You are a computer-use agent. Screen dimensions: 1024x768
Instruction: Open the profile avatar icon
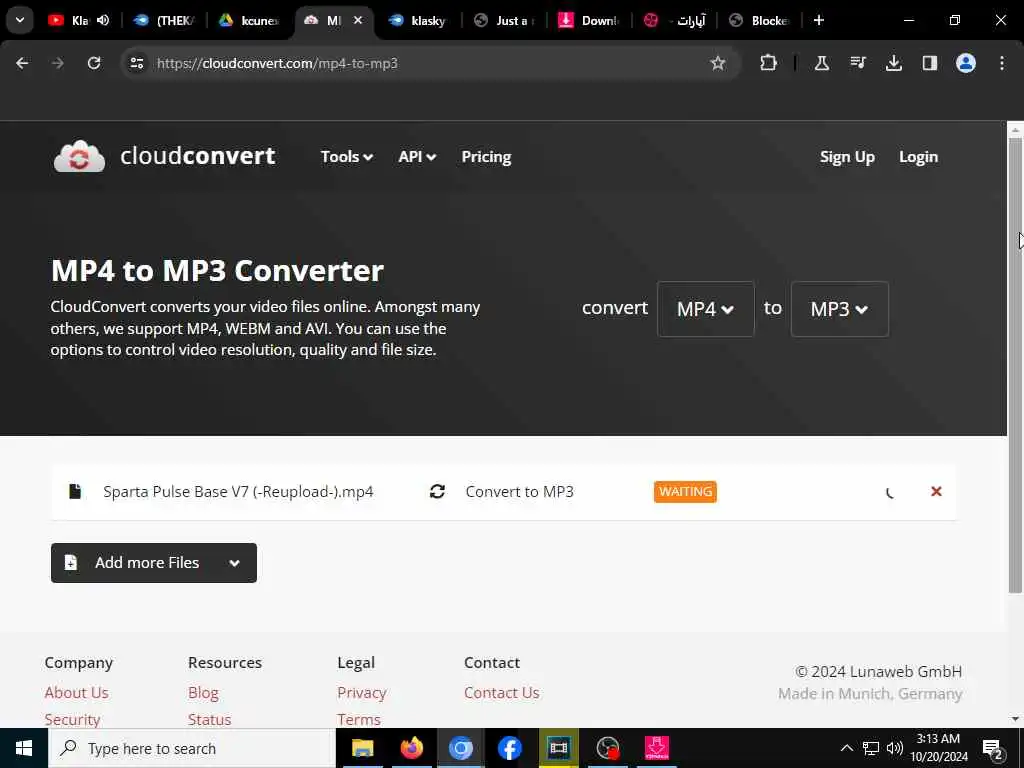coord(966,63)
